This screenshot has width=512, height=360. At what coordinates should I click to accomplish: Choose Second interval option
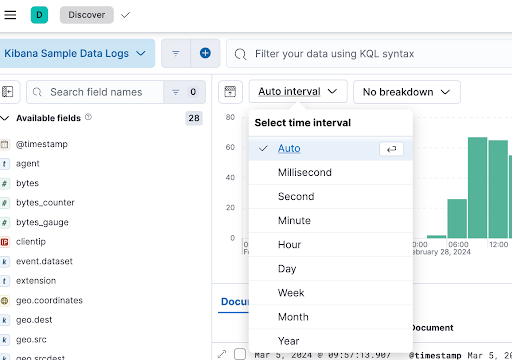(331, 197)
